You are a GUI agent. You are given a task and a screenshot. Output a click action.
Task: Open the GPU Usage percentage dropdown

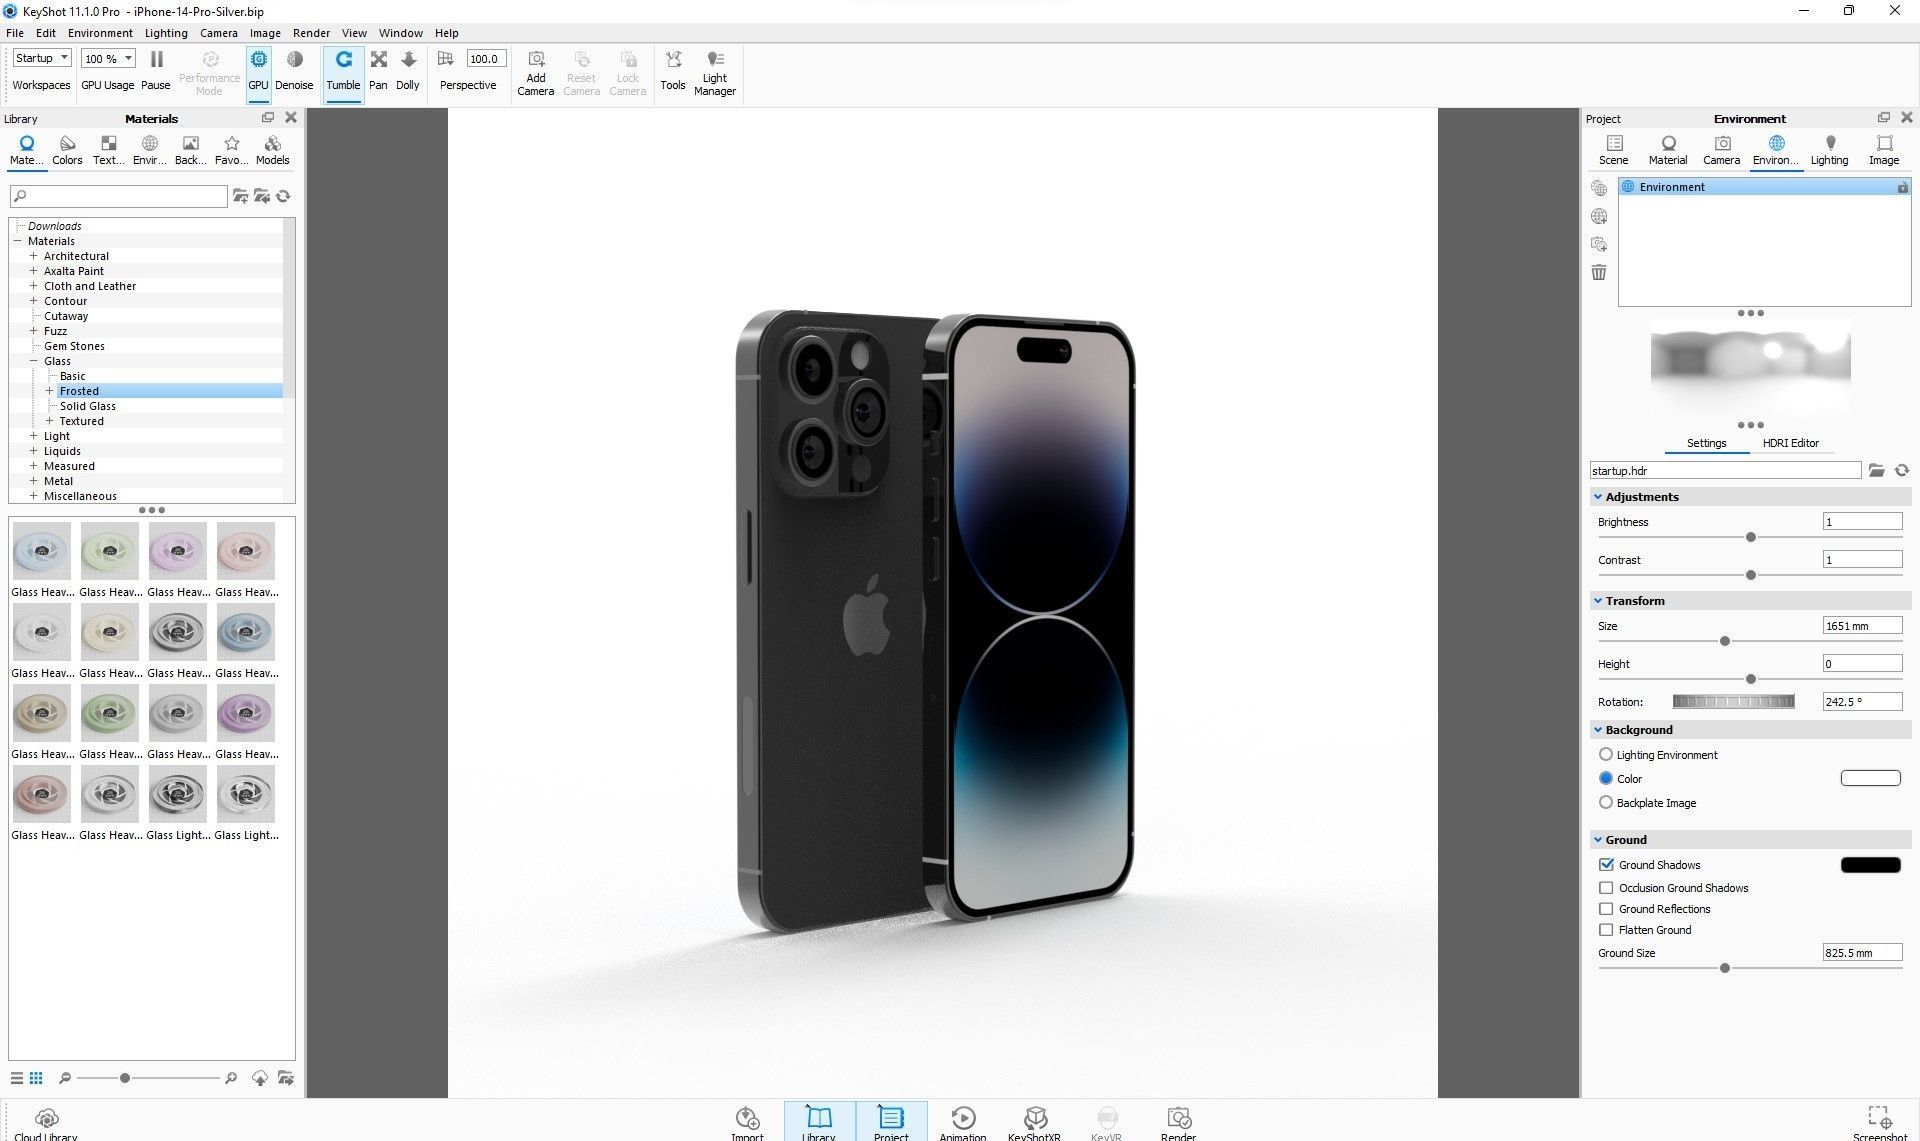click(x=108, y=58)
